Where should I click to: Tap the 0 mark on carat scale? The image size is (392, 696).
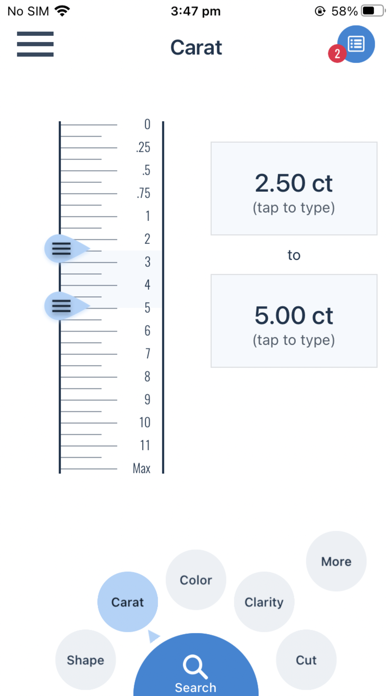point(147,124)
